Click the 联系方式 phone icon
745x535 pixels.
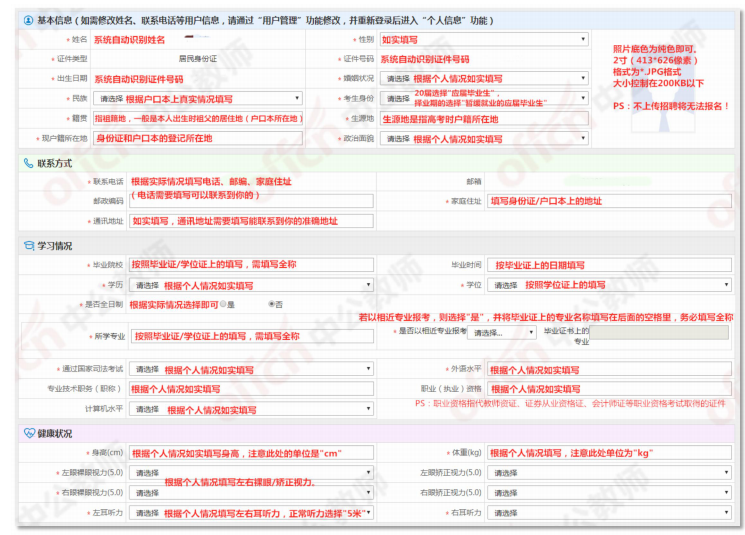tap(29, 163)
